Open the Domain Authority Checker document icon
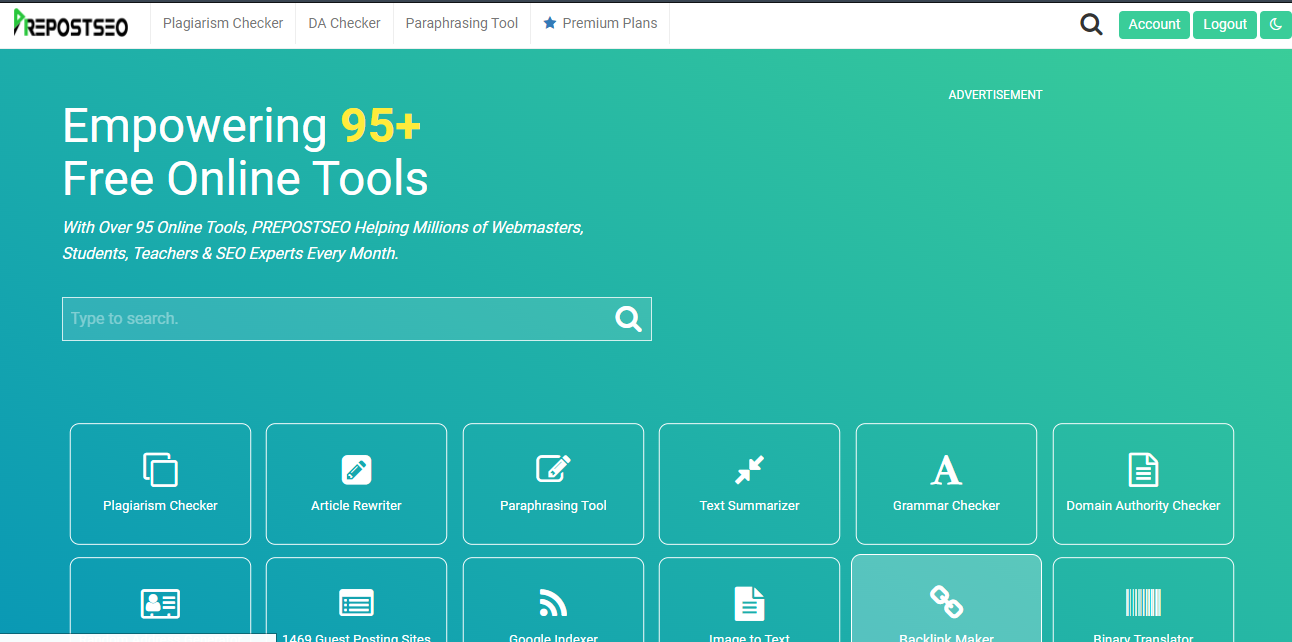This screenshot has height=642, width=1292. click(x=1143, y=469)
